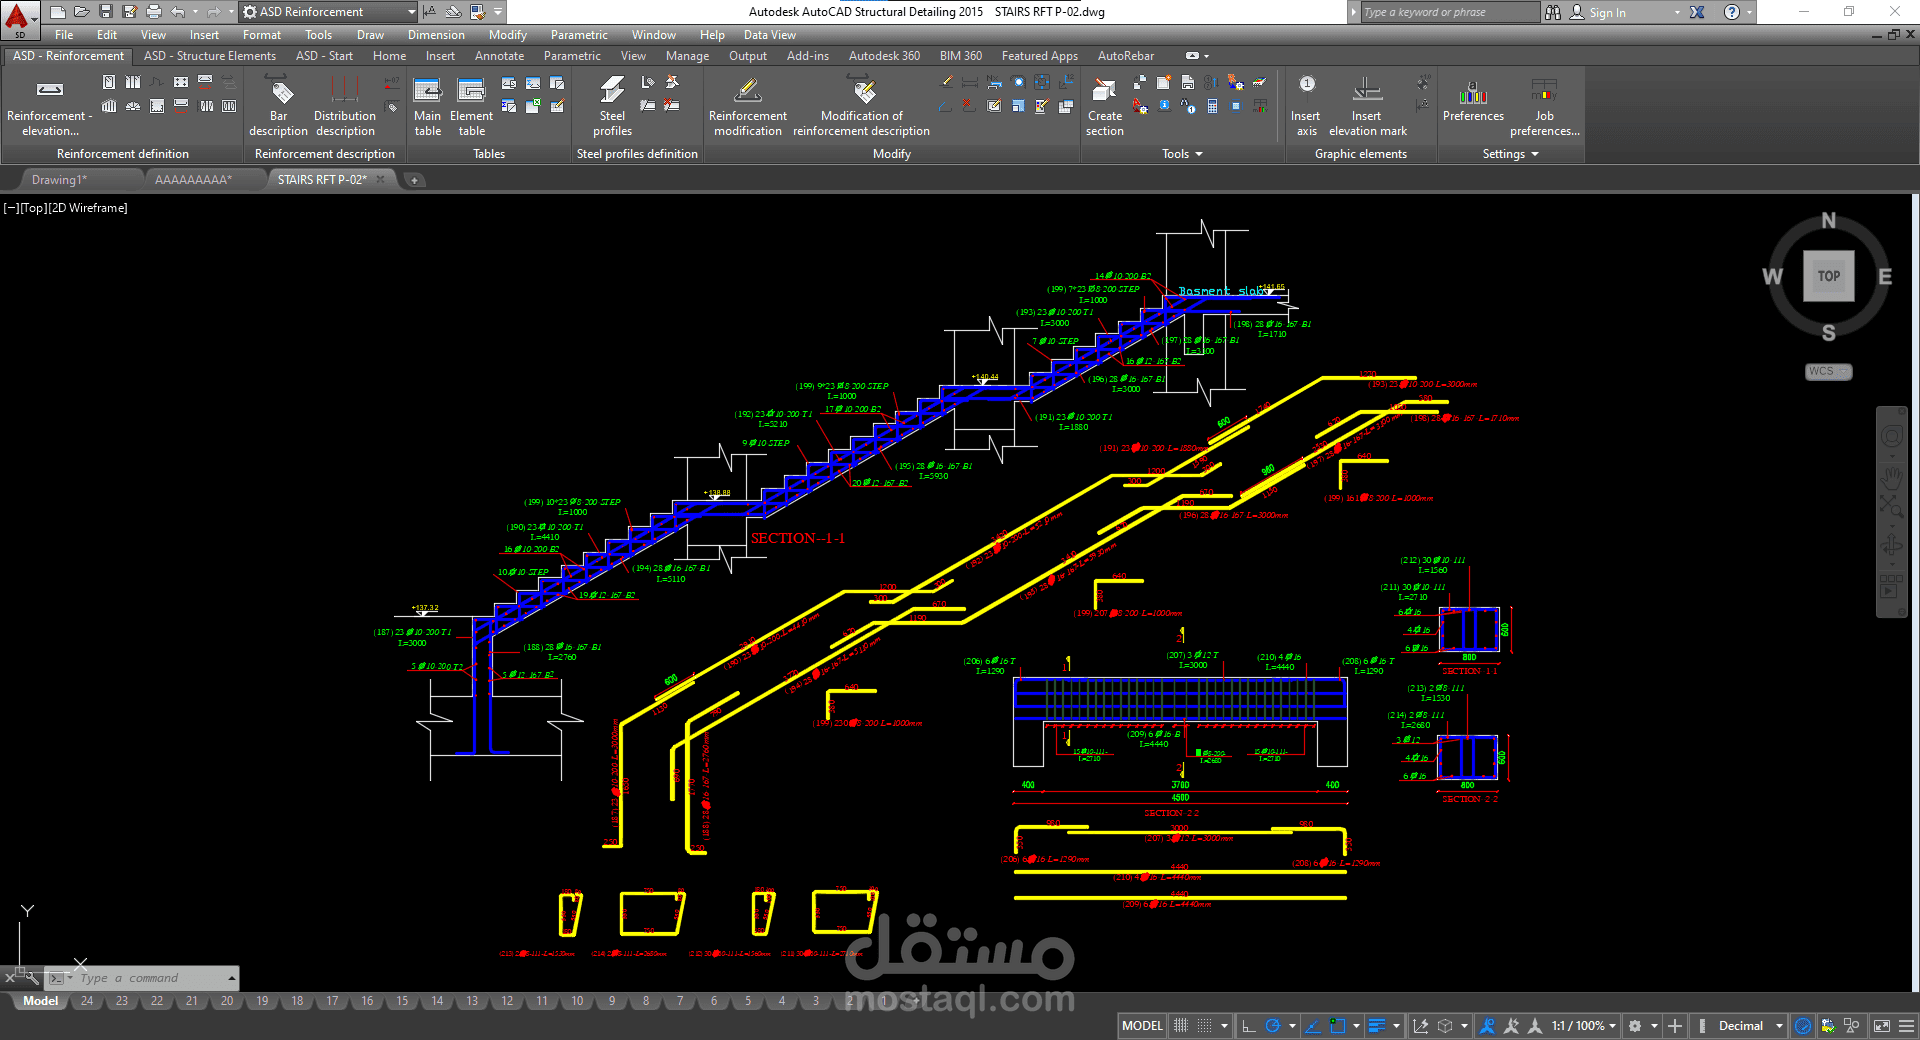Open the Dimension menu
The image size is (1920, 1040).
[436, 35]
